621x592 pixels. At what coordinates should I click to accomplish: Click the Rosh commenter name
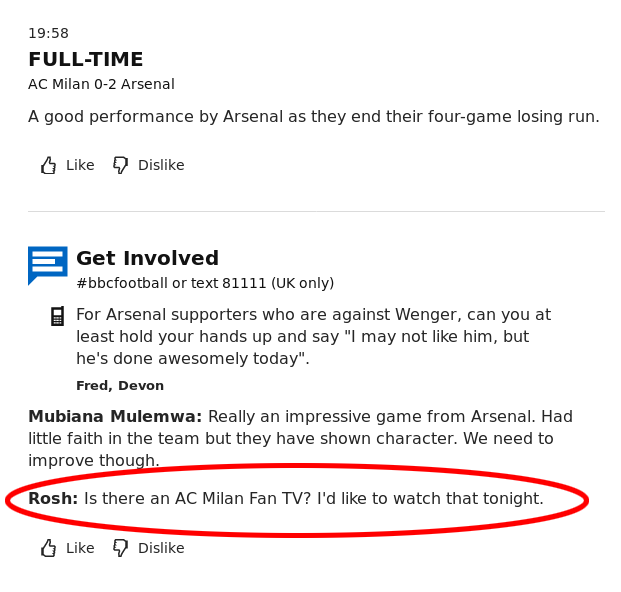tap(53, 499)
